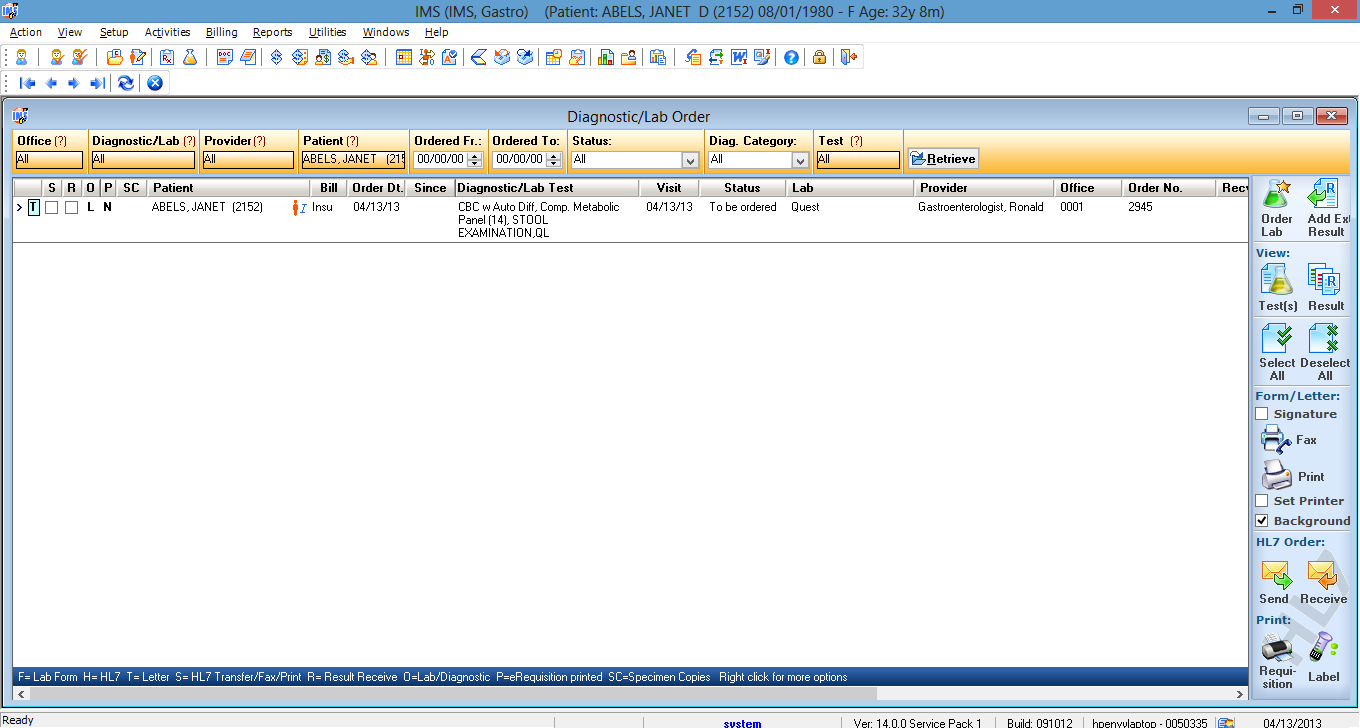The width and height of the screenshot is (1360, 728).
Task: Sort by Provider column header
Action: (x=984, y=188)
